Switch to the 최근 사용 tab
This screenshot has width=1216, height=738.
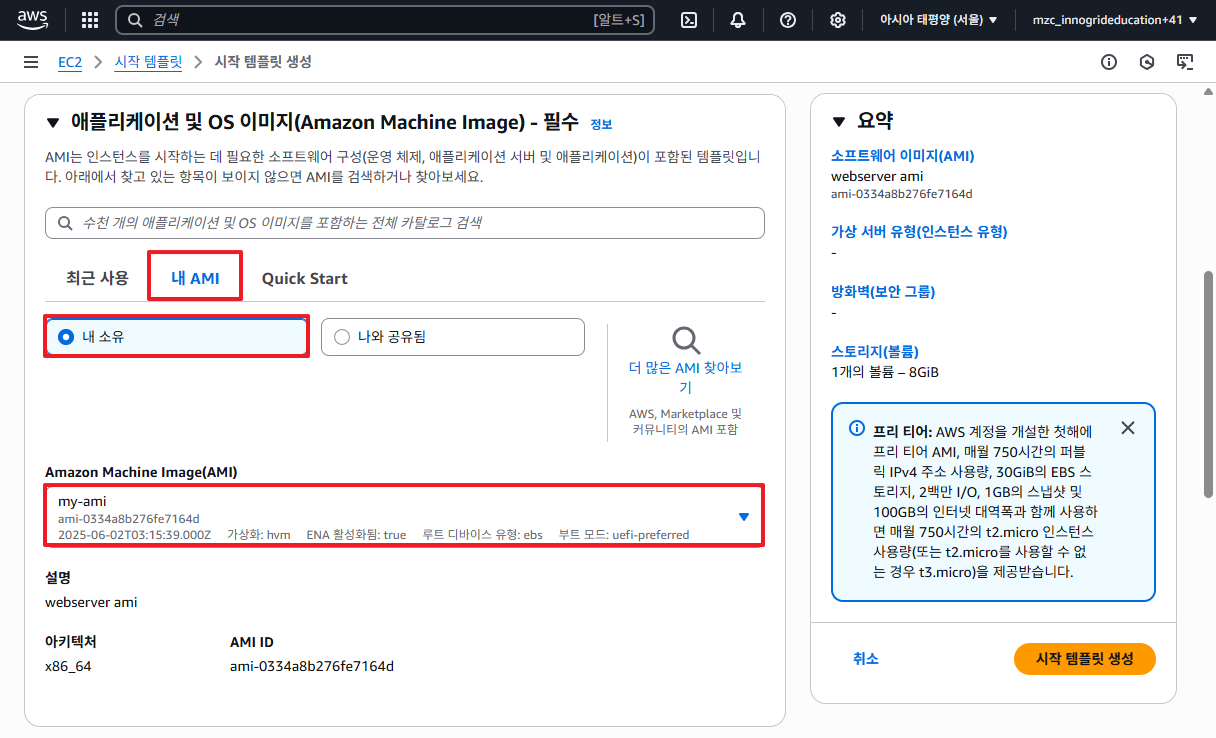[97, 278]
